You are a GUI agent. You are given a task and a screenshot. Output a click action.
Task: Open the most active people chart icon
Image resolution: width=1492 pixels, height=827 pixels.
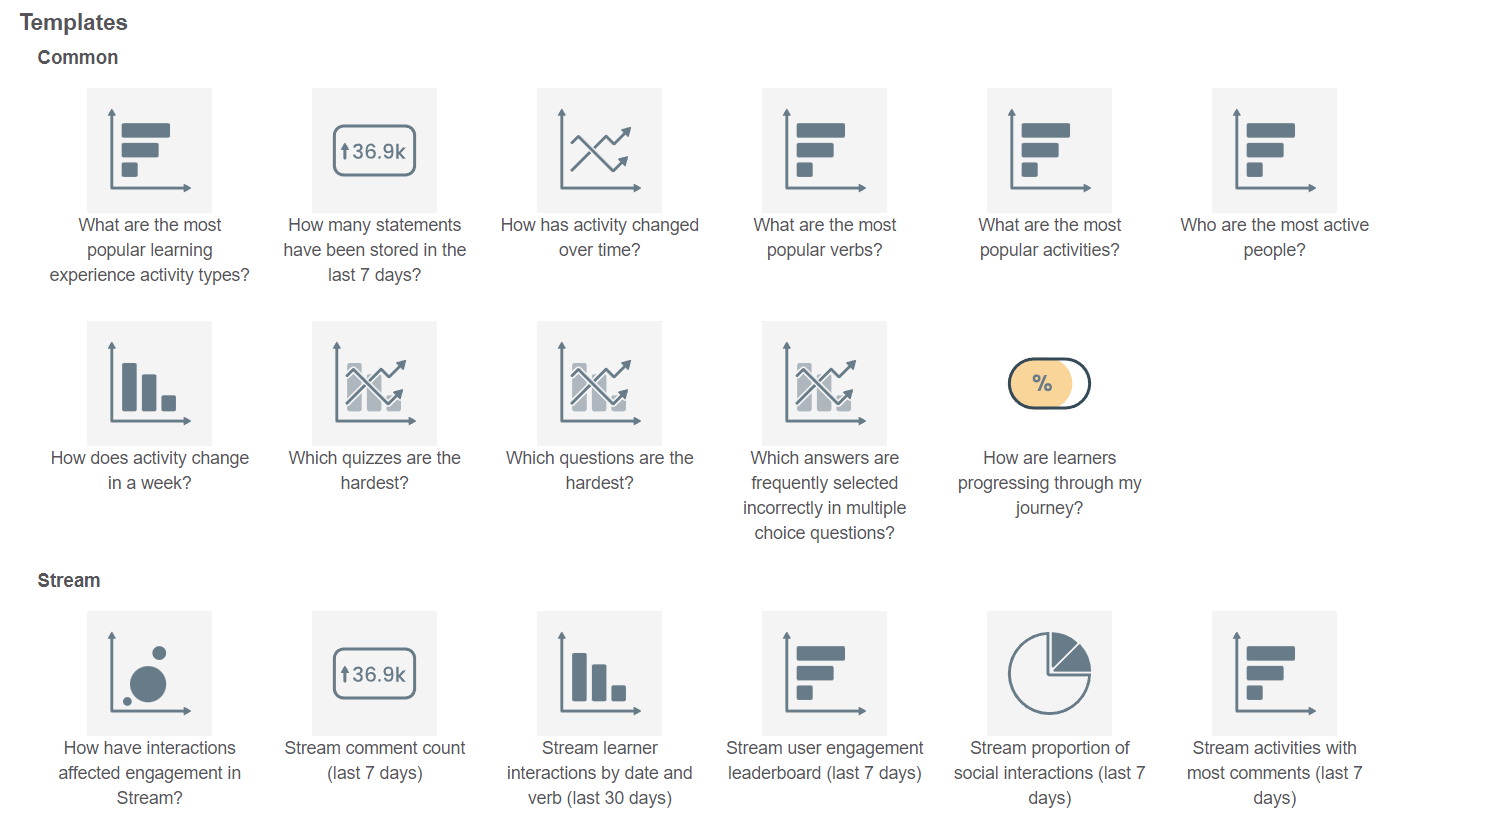point(1274,150)
